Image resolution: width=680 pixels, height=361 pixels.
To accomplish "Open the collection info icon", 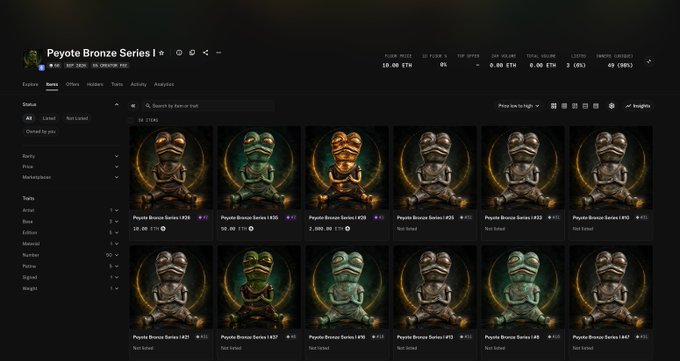I will [x=179, y=53].
